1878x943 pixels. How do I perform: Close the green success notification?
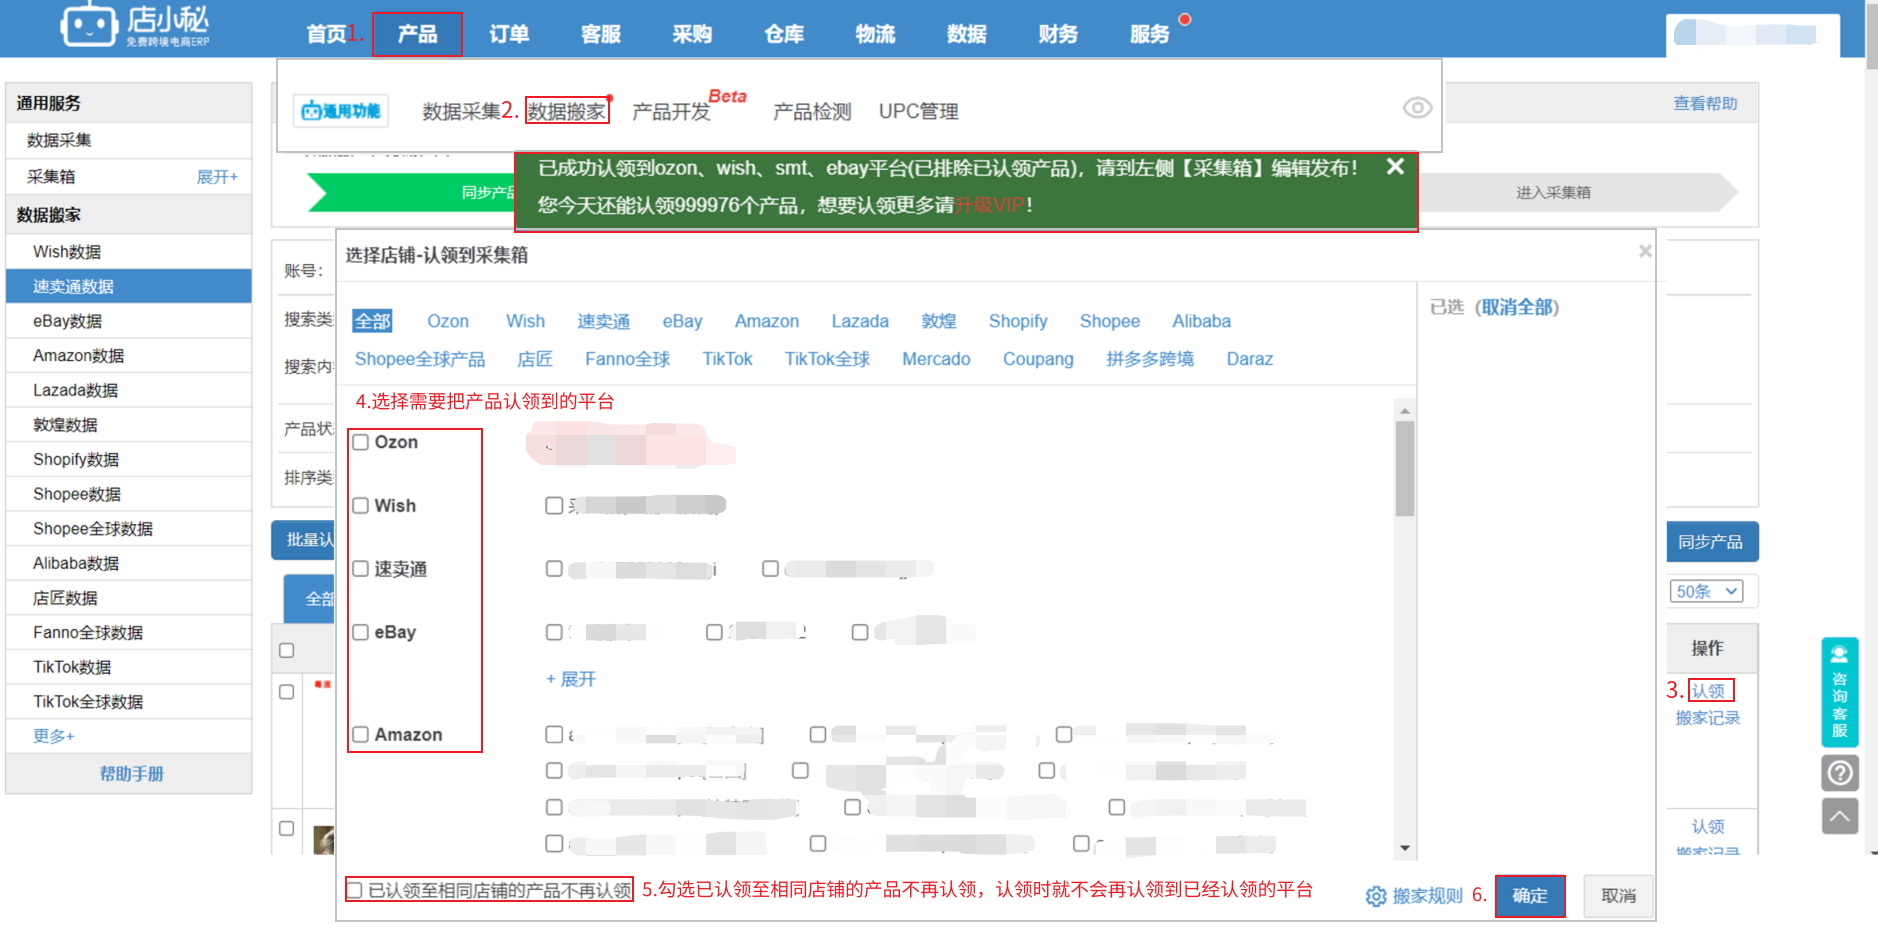[x=1395, y=167]
